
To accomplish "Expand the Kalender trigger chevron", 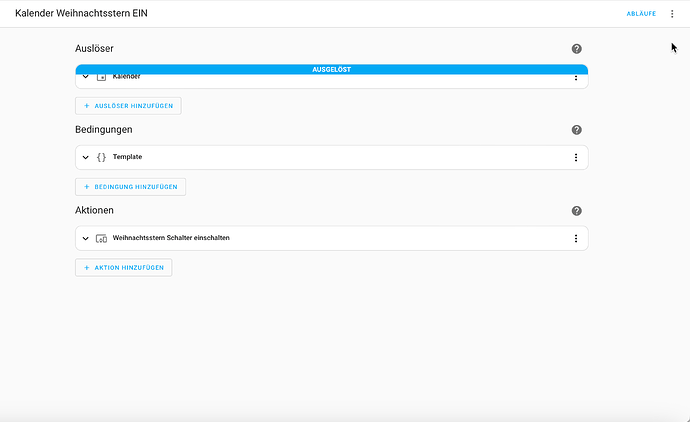I will point(86,78).
